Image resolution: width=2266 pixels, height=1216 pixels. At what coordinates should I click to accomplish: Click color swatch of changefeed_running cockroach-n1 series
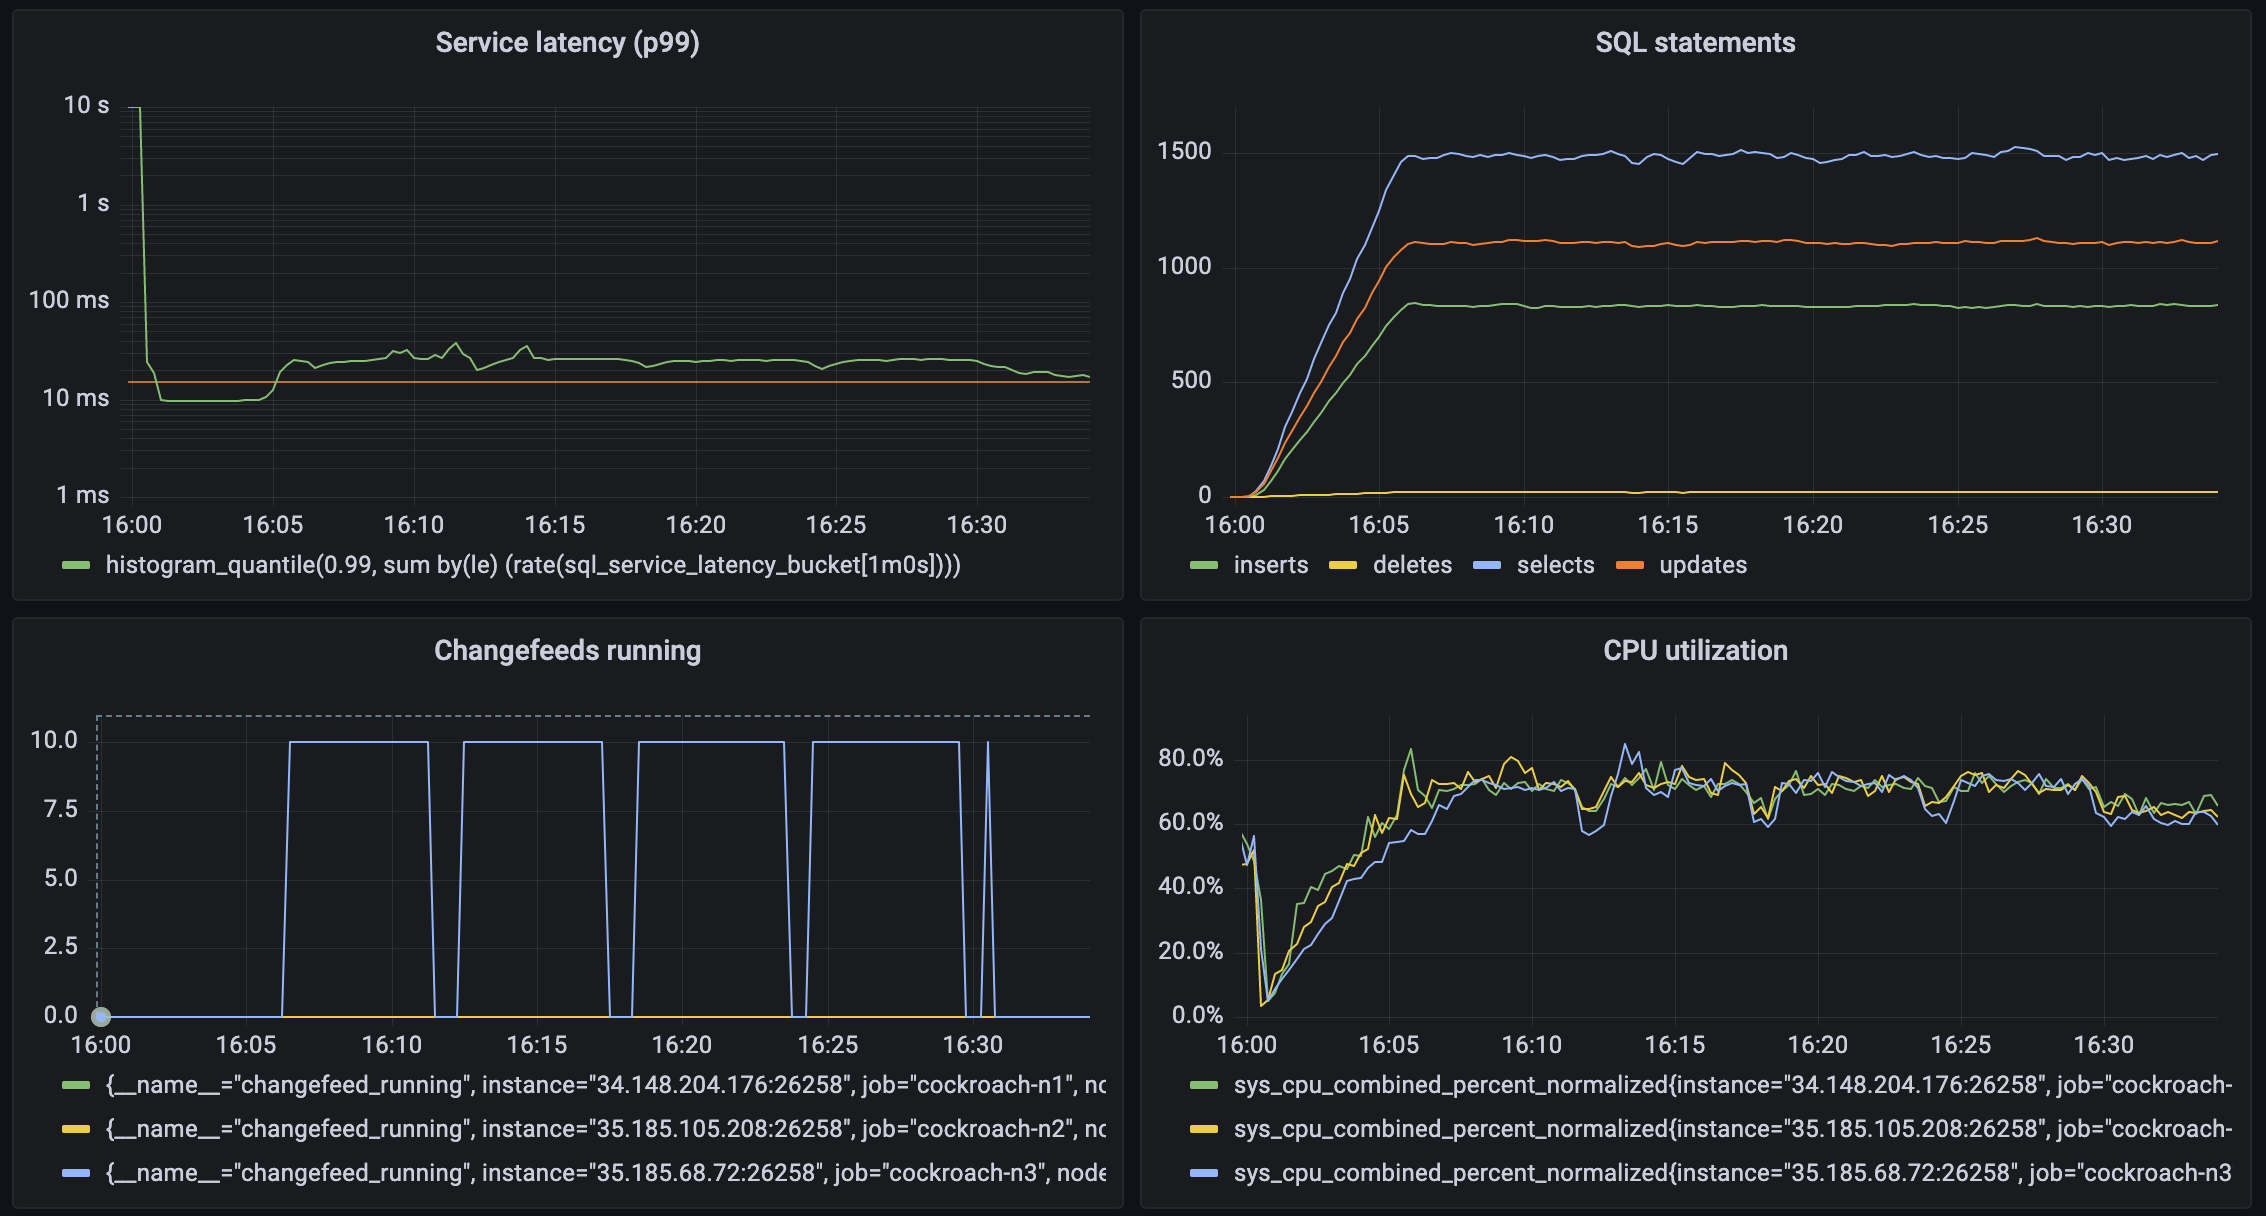pyautogui.click(x=76, y=1086)
